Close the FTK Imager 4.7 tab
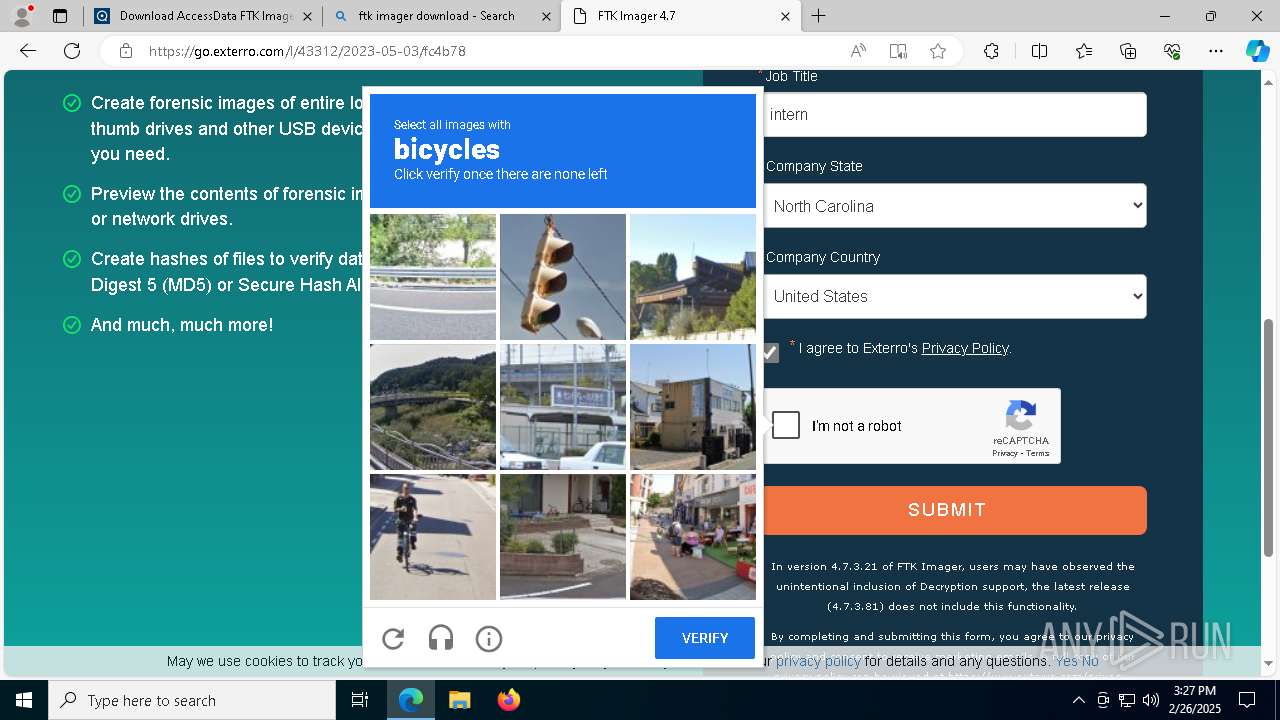 [x=785, y=16]
